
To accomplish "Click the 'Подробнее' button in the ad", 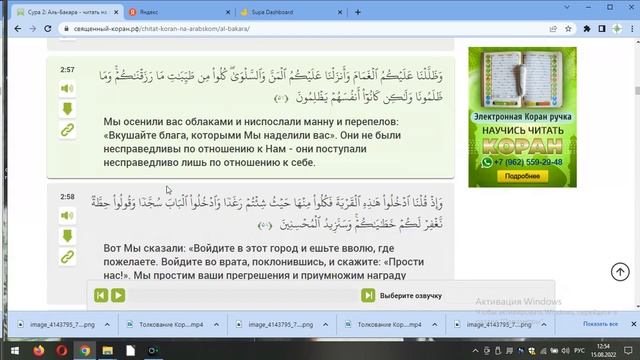I will pyautogui.click(x=522, y=176).
